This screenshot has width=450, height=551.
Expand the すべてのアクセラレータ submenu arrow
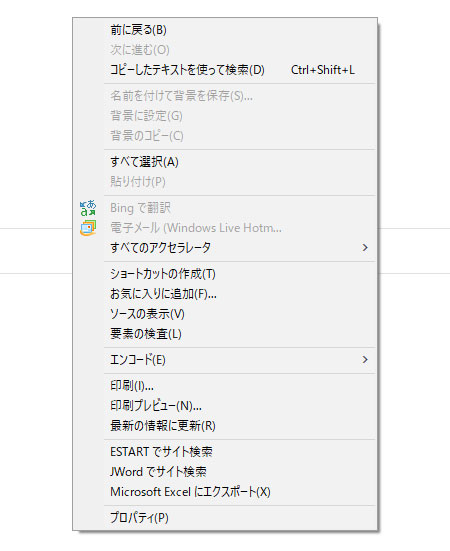tap(365, 248)
